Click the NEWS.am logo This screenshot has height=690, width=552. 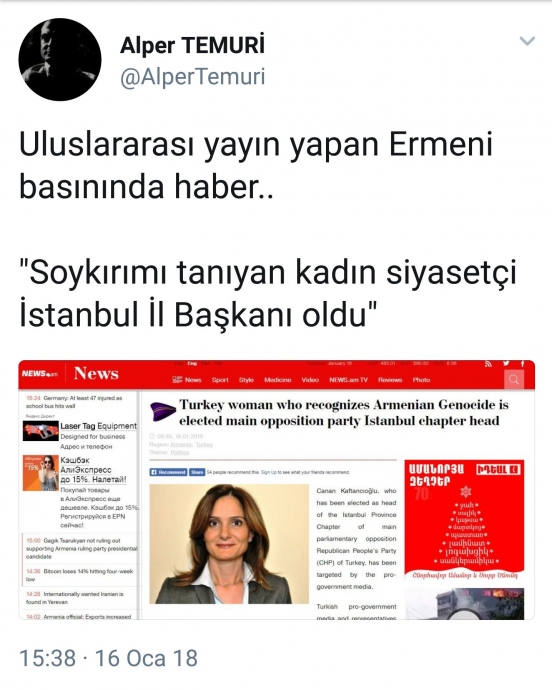[x=40, y=374]
